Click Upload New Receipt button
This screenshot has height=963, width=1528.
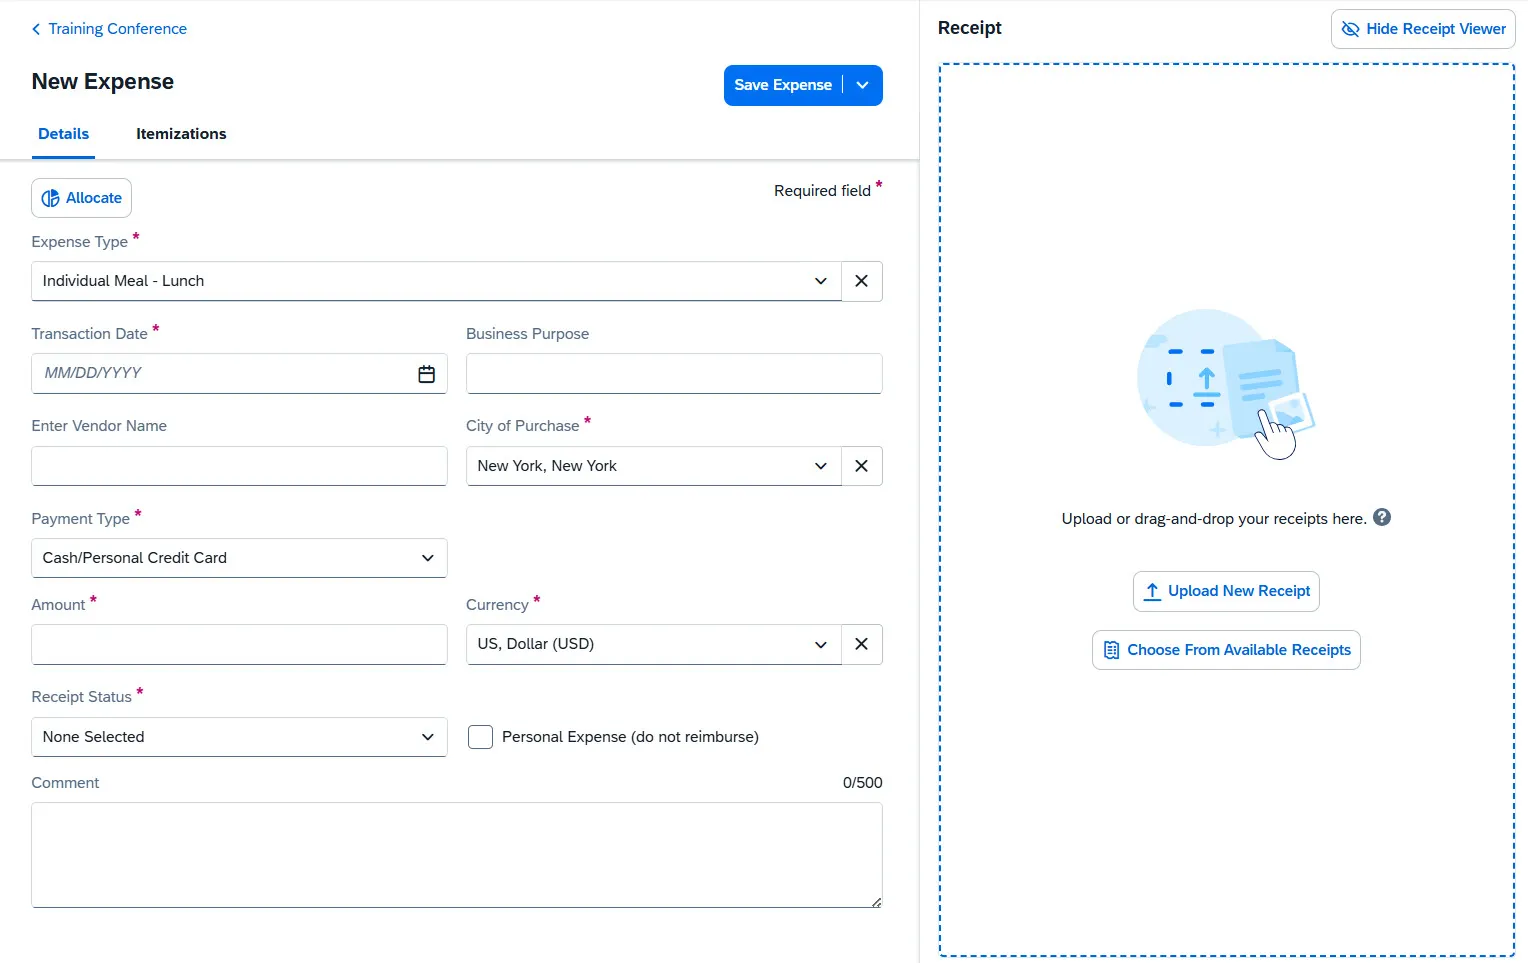click(x=1226, y=591)
